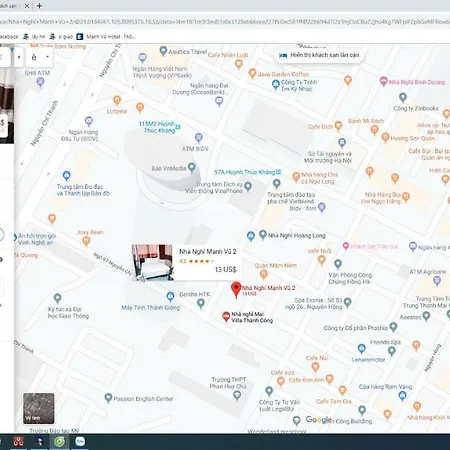The height and width of the screenshot is (450, 450).
Task: Switch to Vệ tinh satellite view thumbnail
Action: [39, 408]
